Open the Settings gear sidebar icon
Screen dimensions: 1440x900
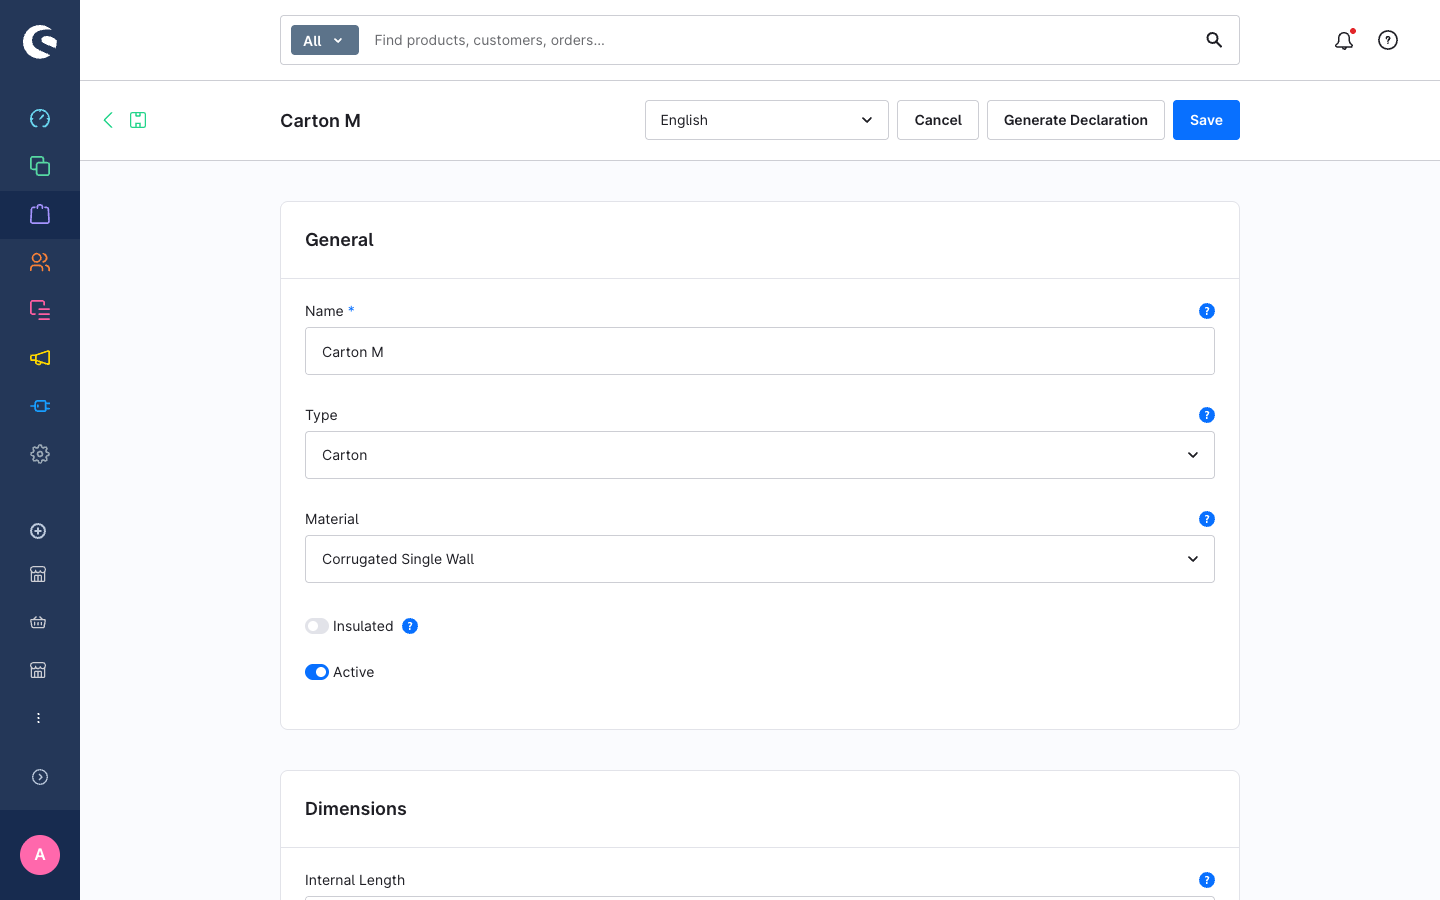[x=40, y=454]
